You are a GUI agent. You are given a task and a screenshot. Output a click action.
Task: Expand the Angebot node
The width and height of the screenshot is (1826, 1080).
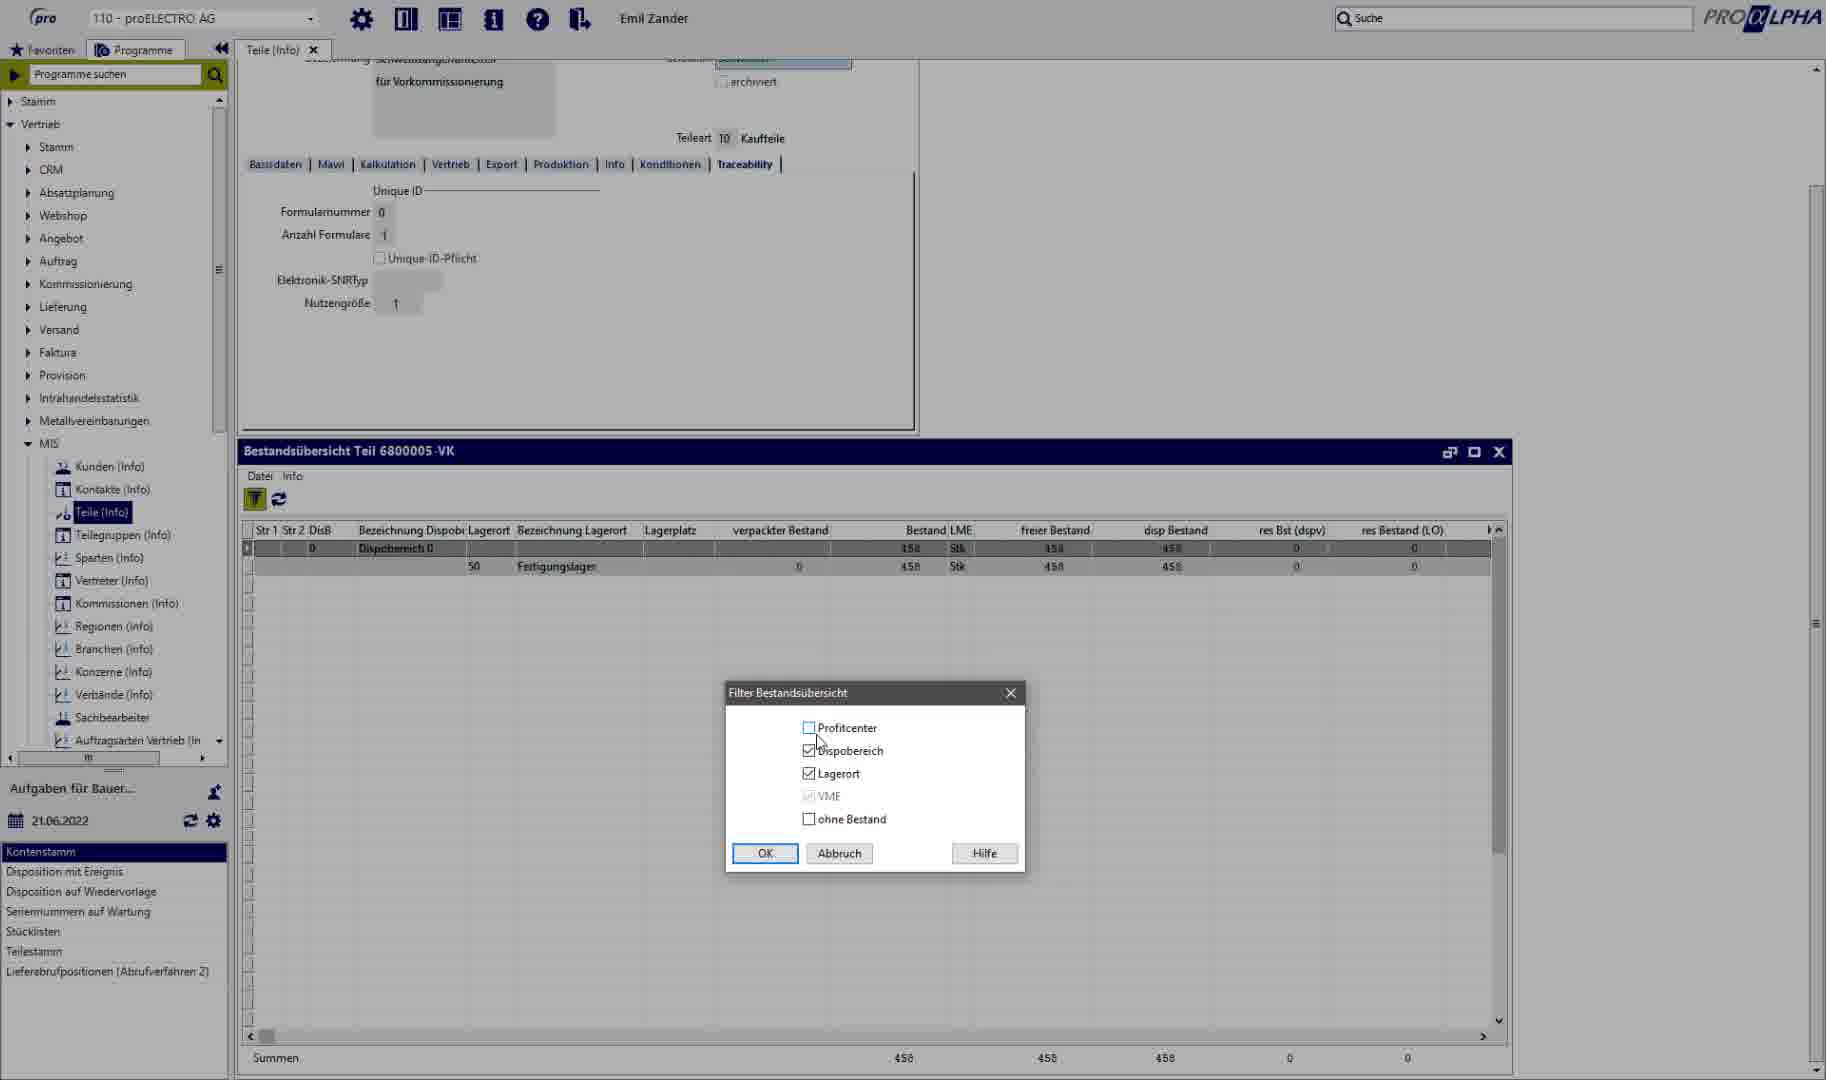pyautogui.click(x=28, y=239)
